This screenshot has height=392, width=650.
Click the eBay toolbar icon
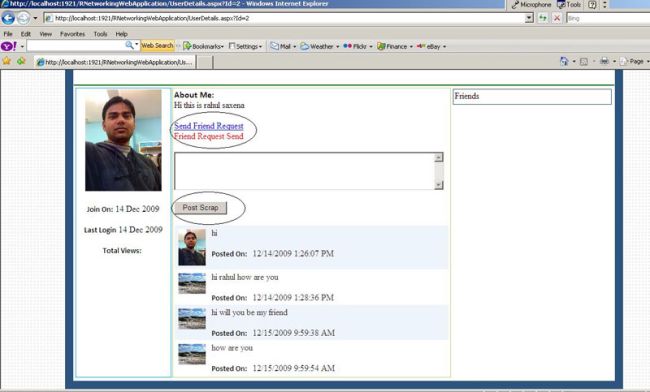click(421, 46)
